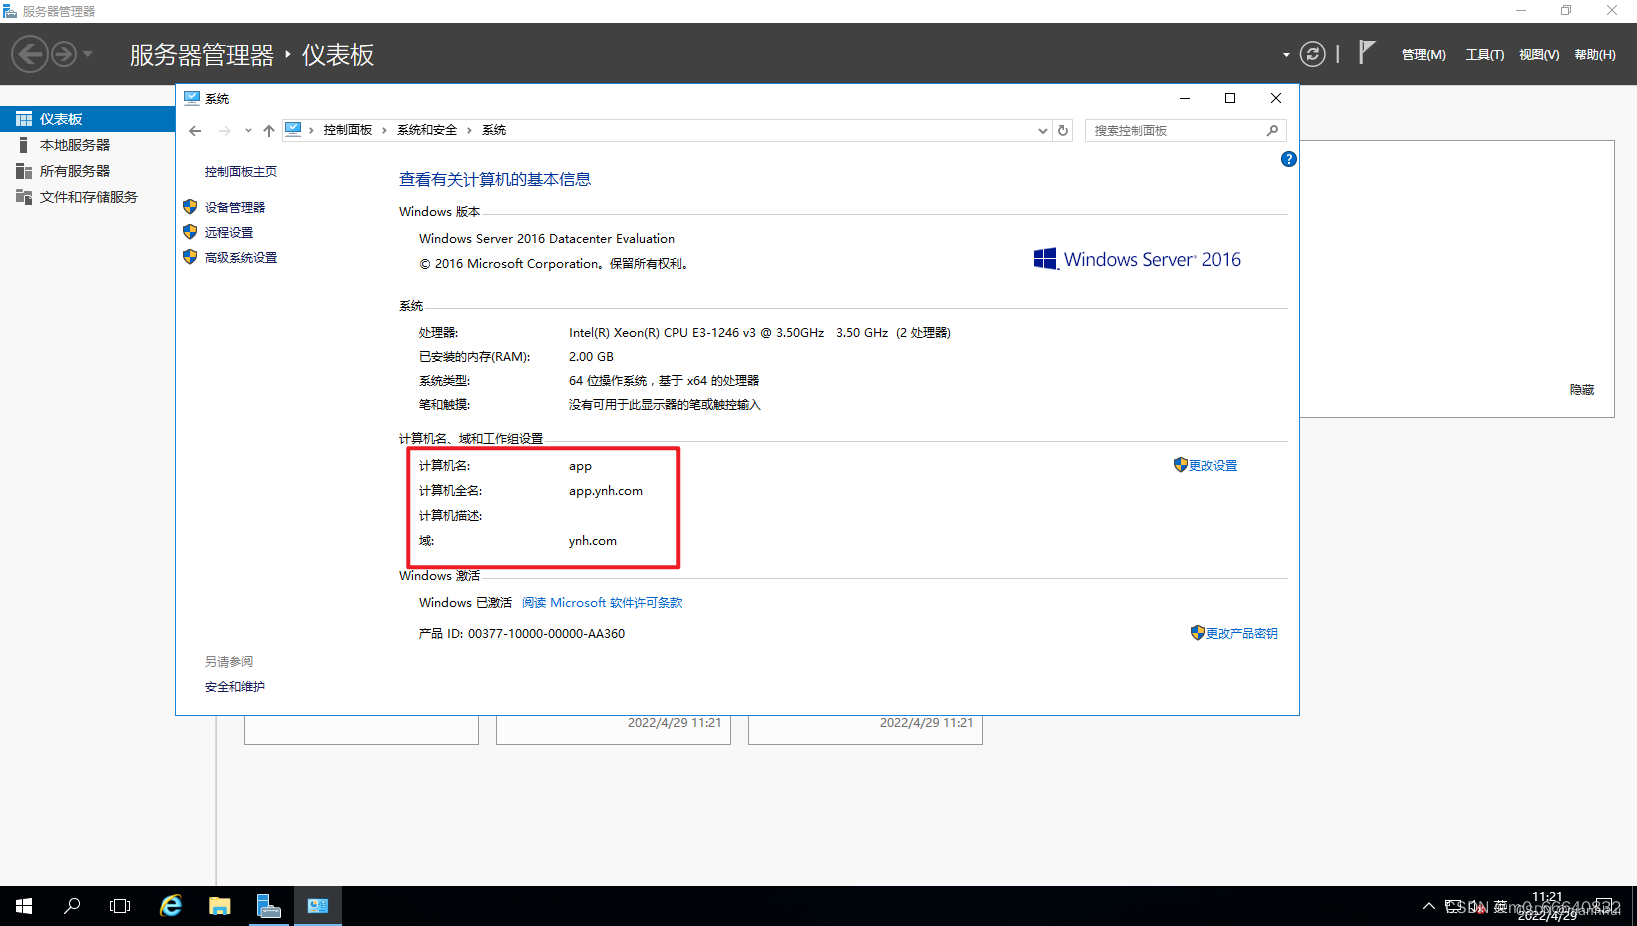
Task: Click the domain value ynh.com
Action: [593, 541]
